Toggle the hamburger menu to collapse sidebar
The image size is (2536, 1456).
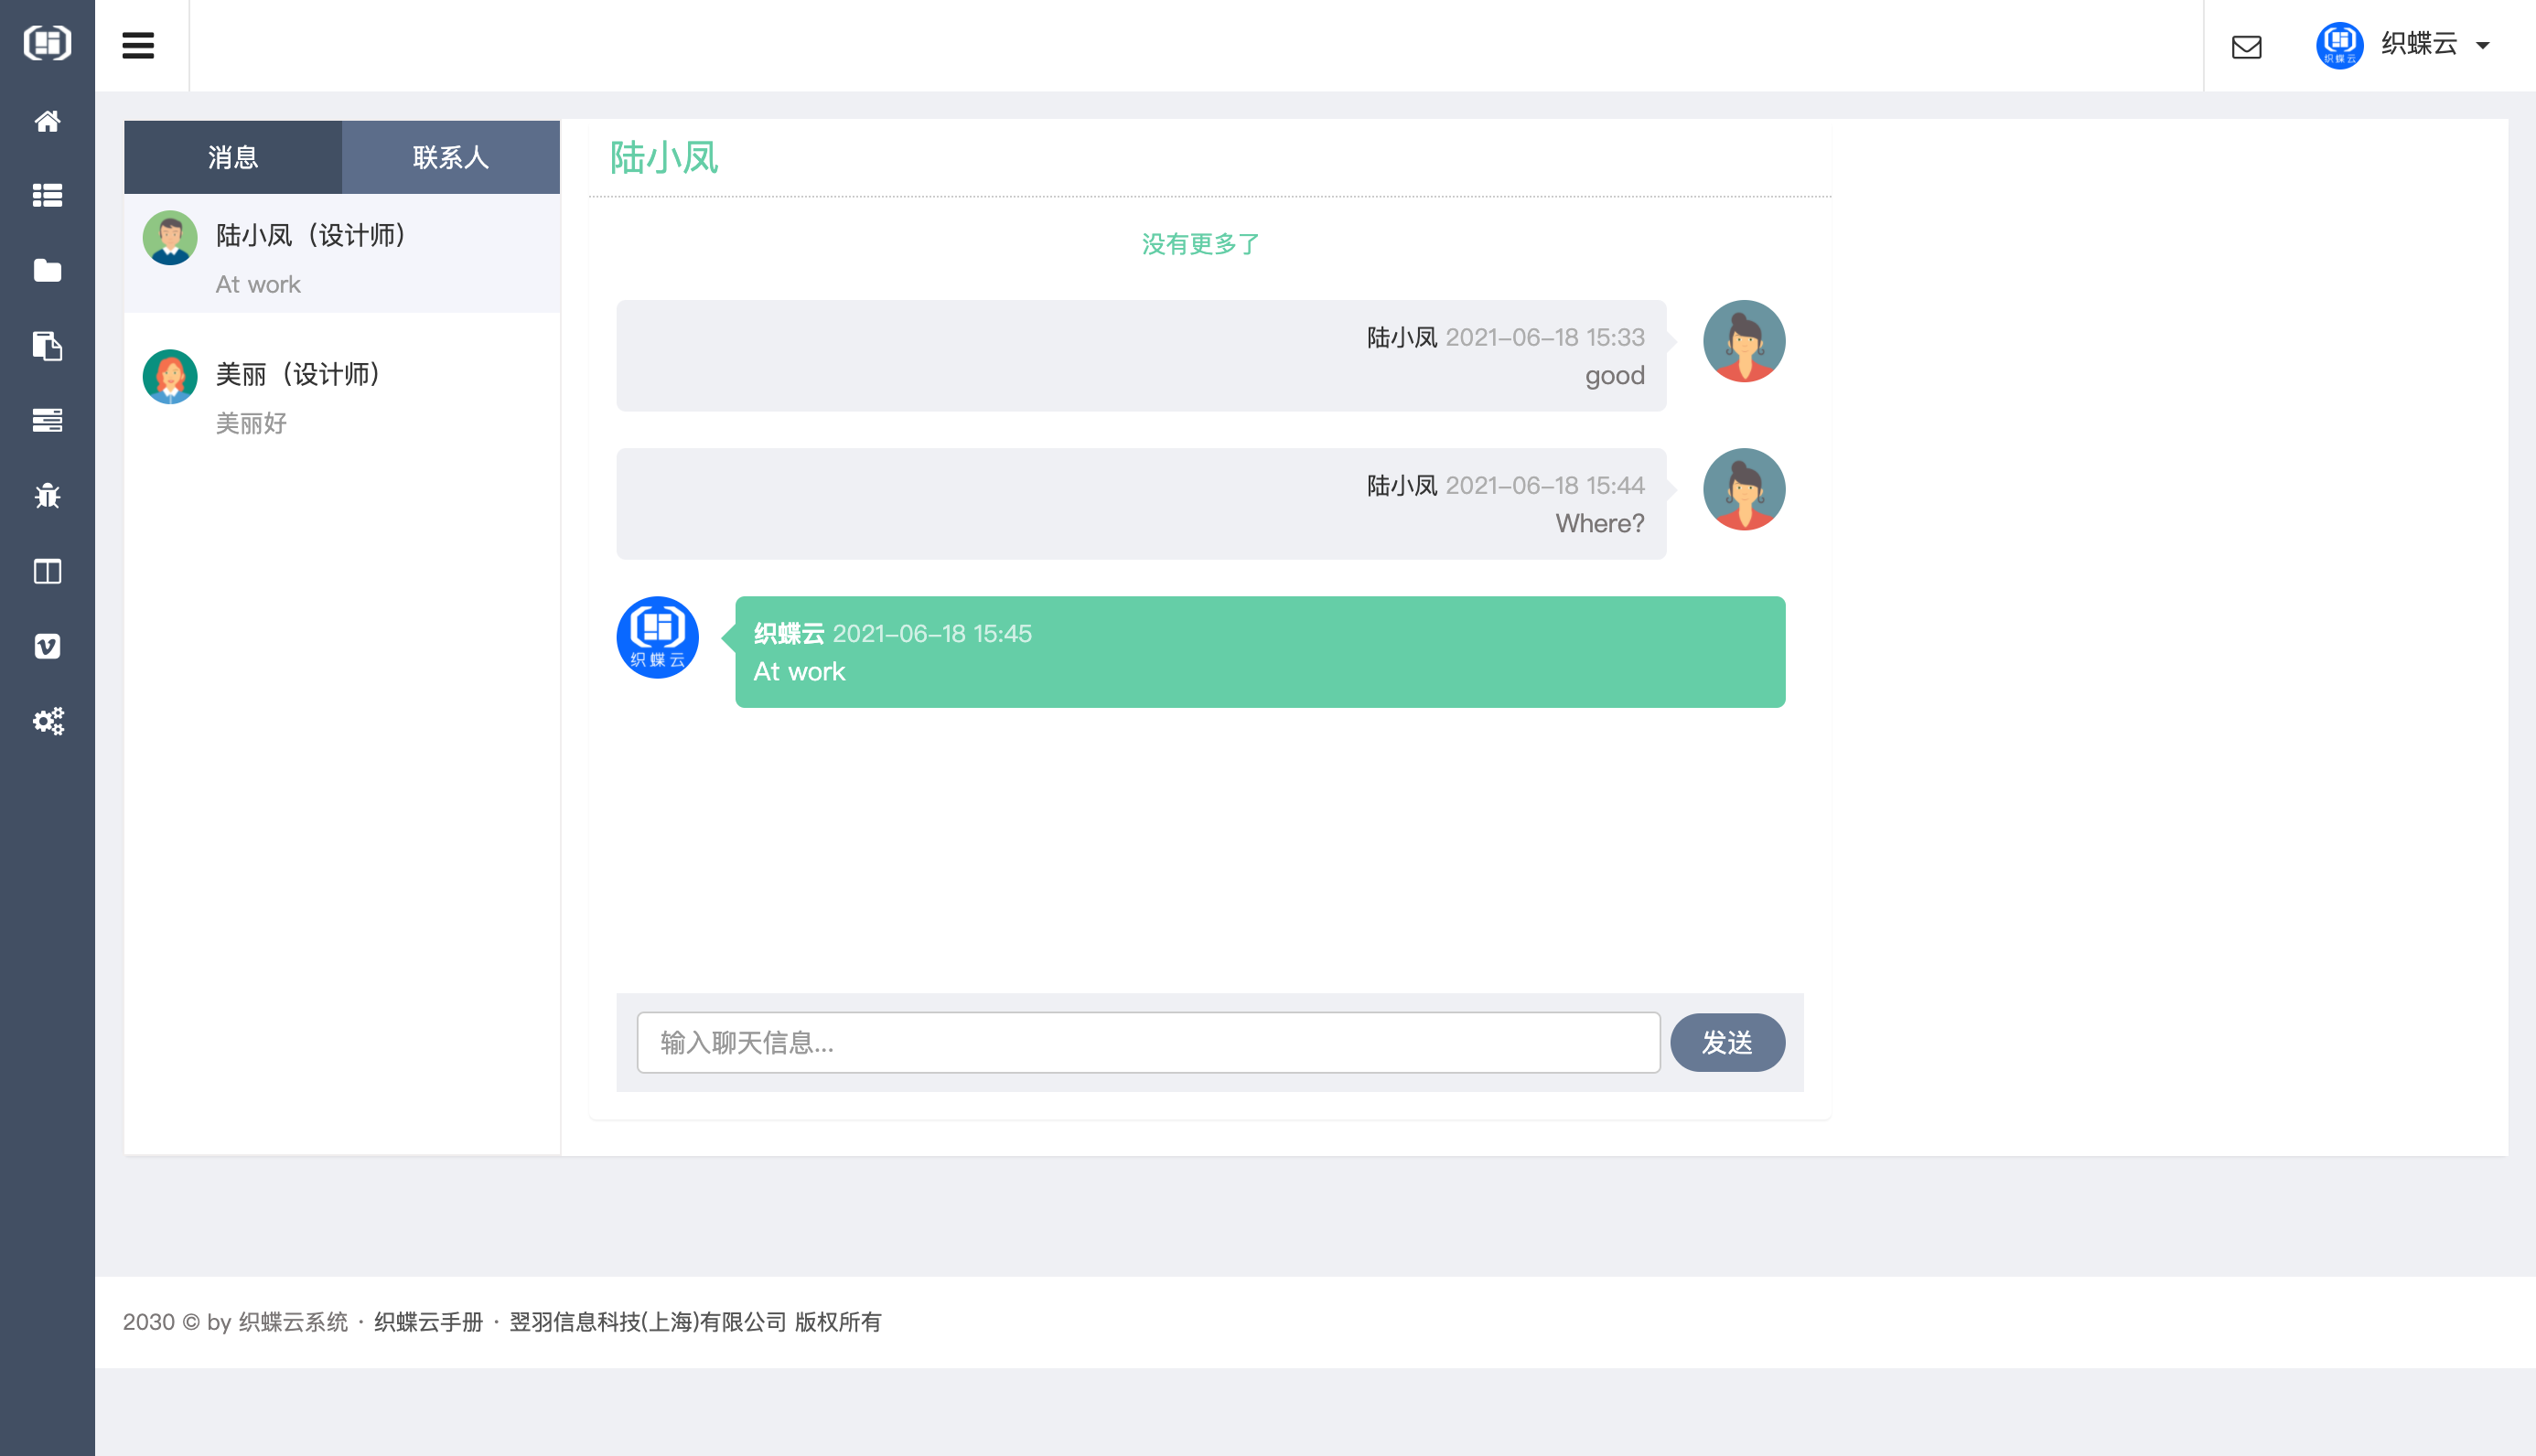[138, 46]
